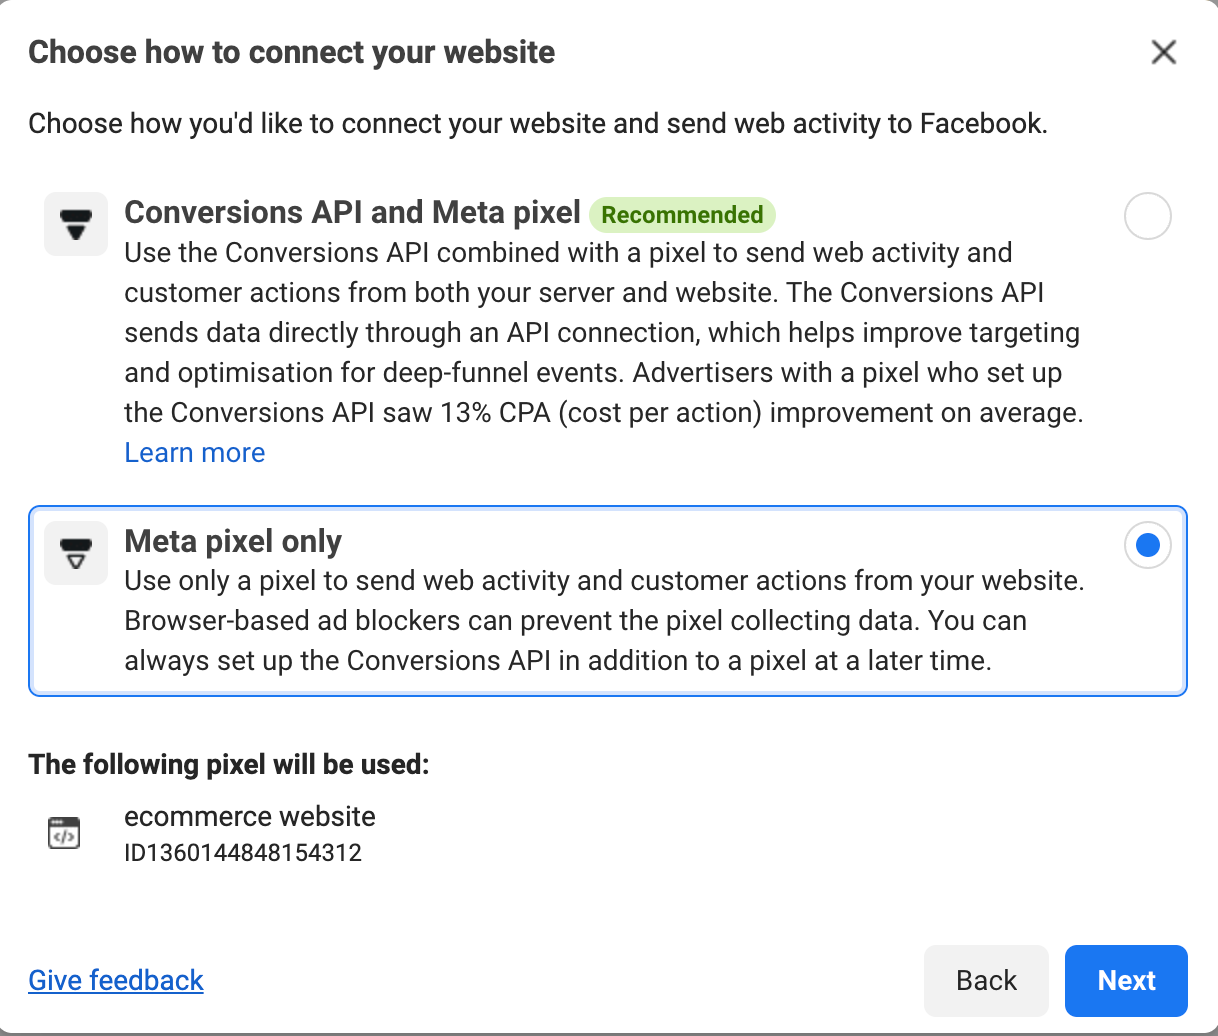Open the Learn more link
The image size is (1218, 1036).
pos(195,453)
